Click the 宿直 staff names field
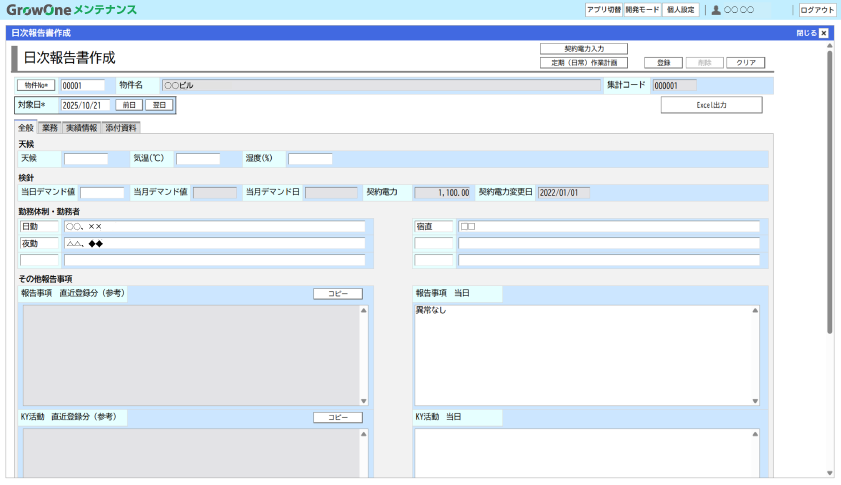 609,226
